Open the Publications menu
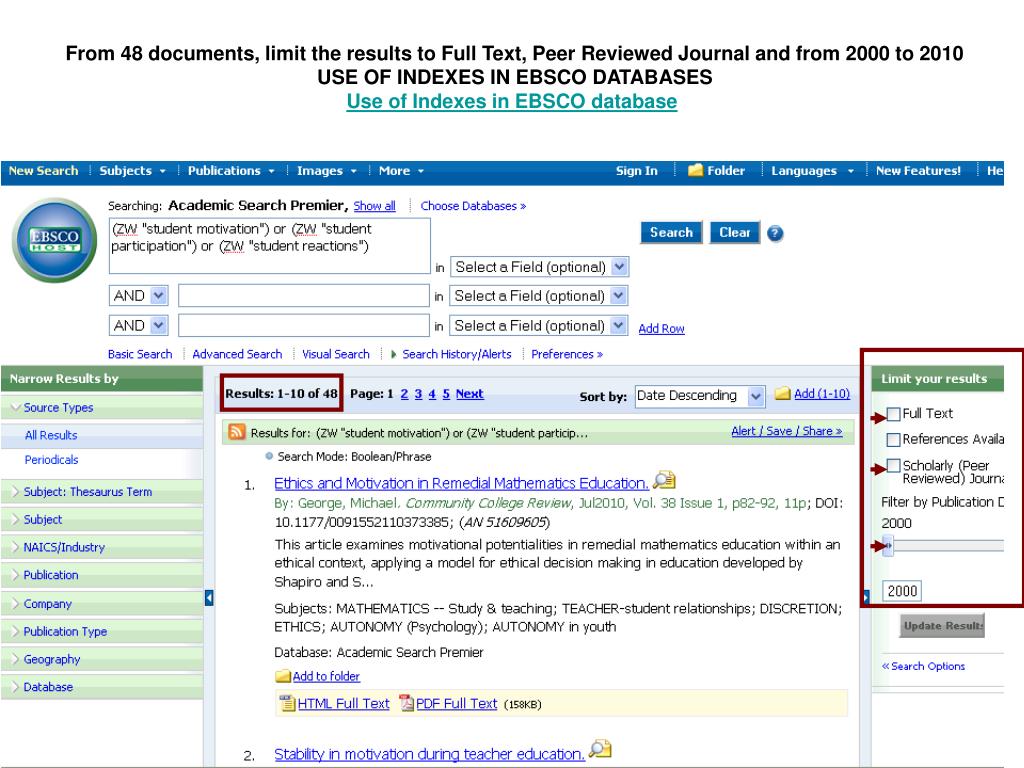The width and height of the screenshot is (1024, 768). (231, 170)
